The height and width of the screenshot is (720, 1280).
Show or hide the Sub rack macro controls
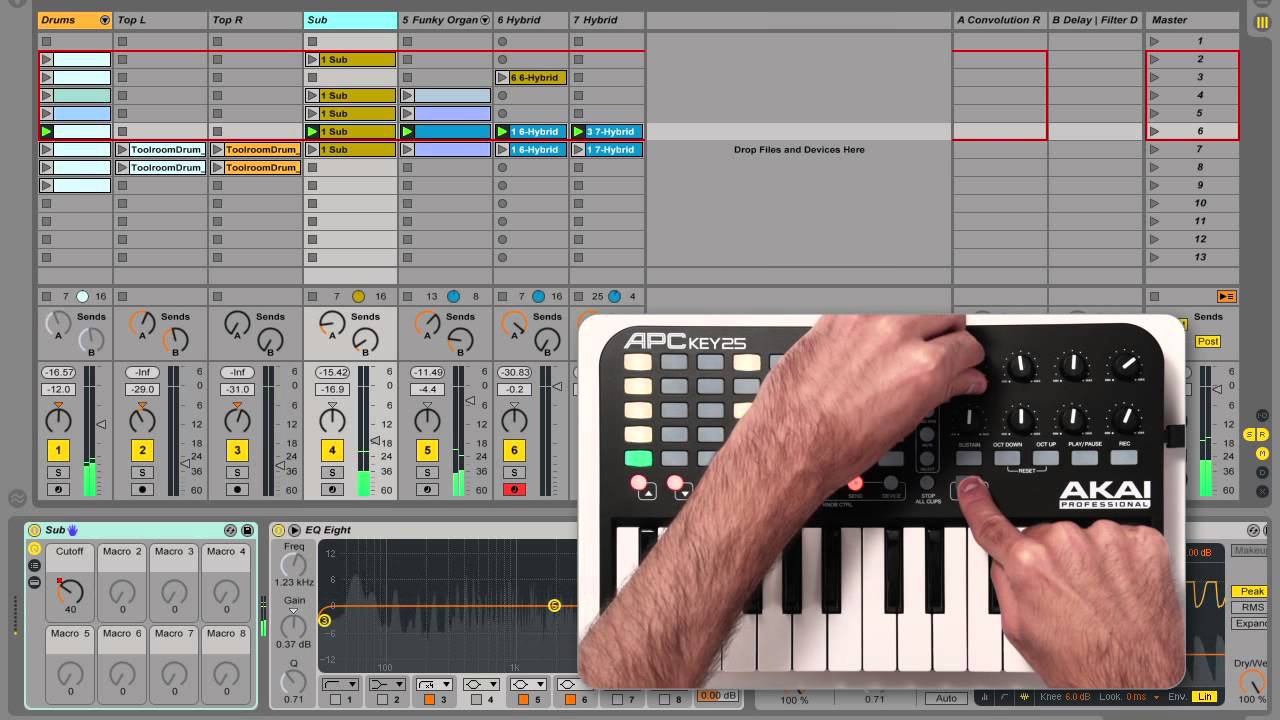pos(34,549)
